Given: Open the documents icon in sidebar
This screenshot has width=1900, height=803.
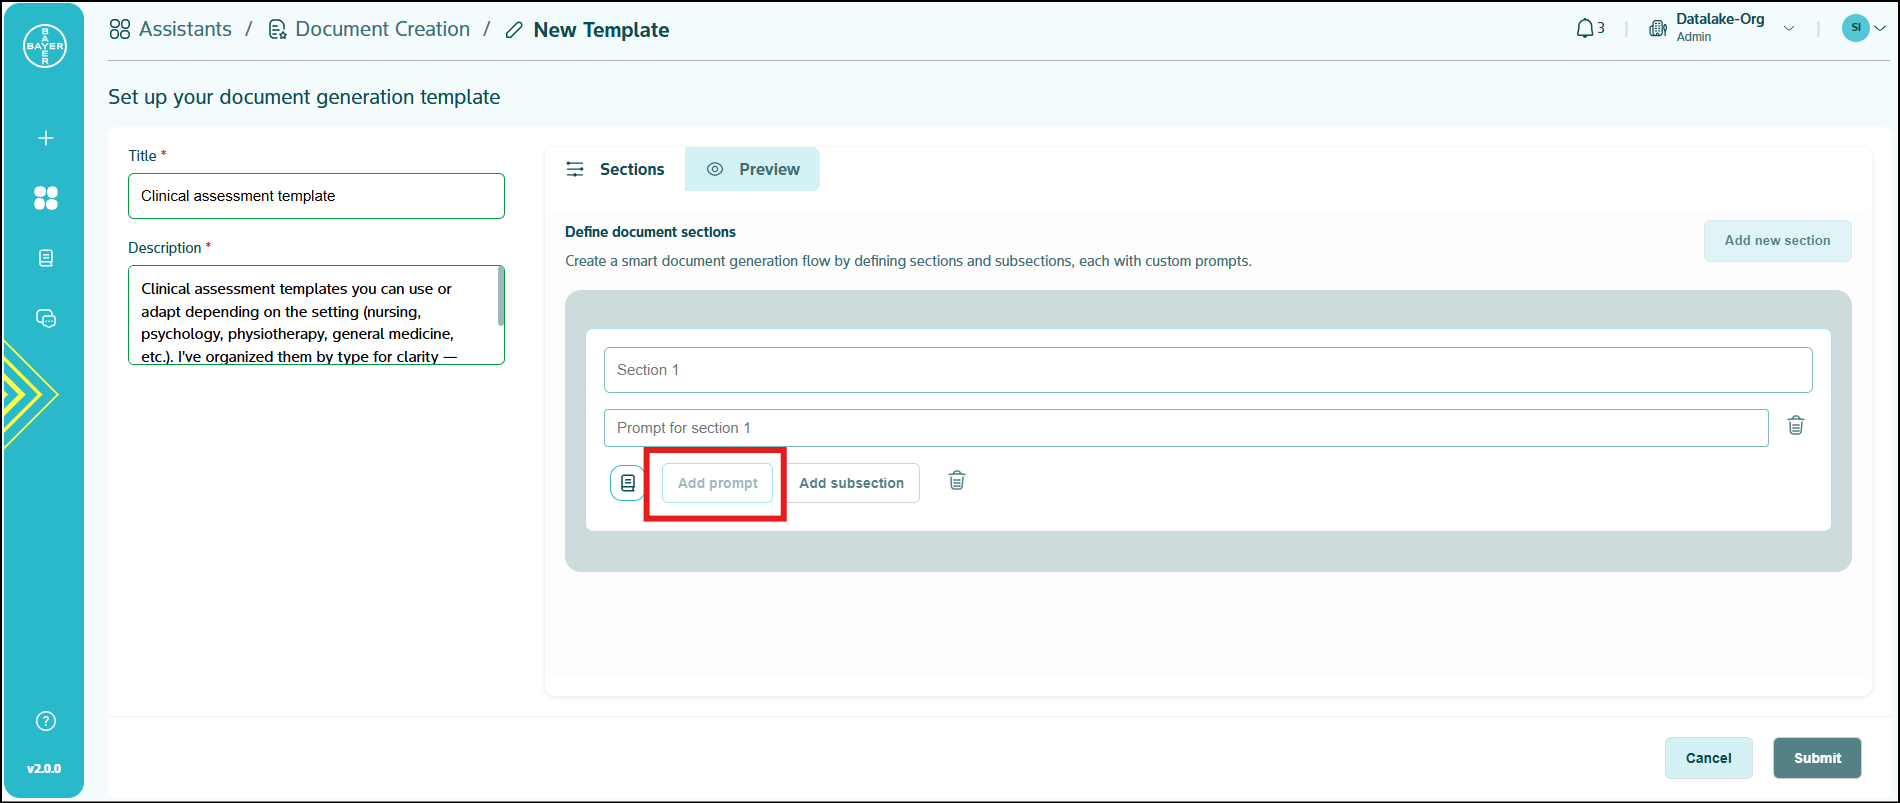Looking at the screenshot, I should pos(46,258).
